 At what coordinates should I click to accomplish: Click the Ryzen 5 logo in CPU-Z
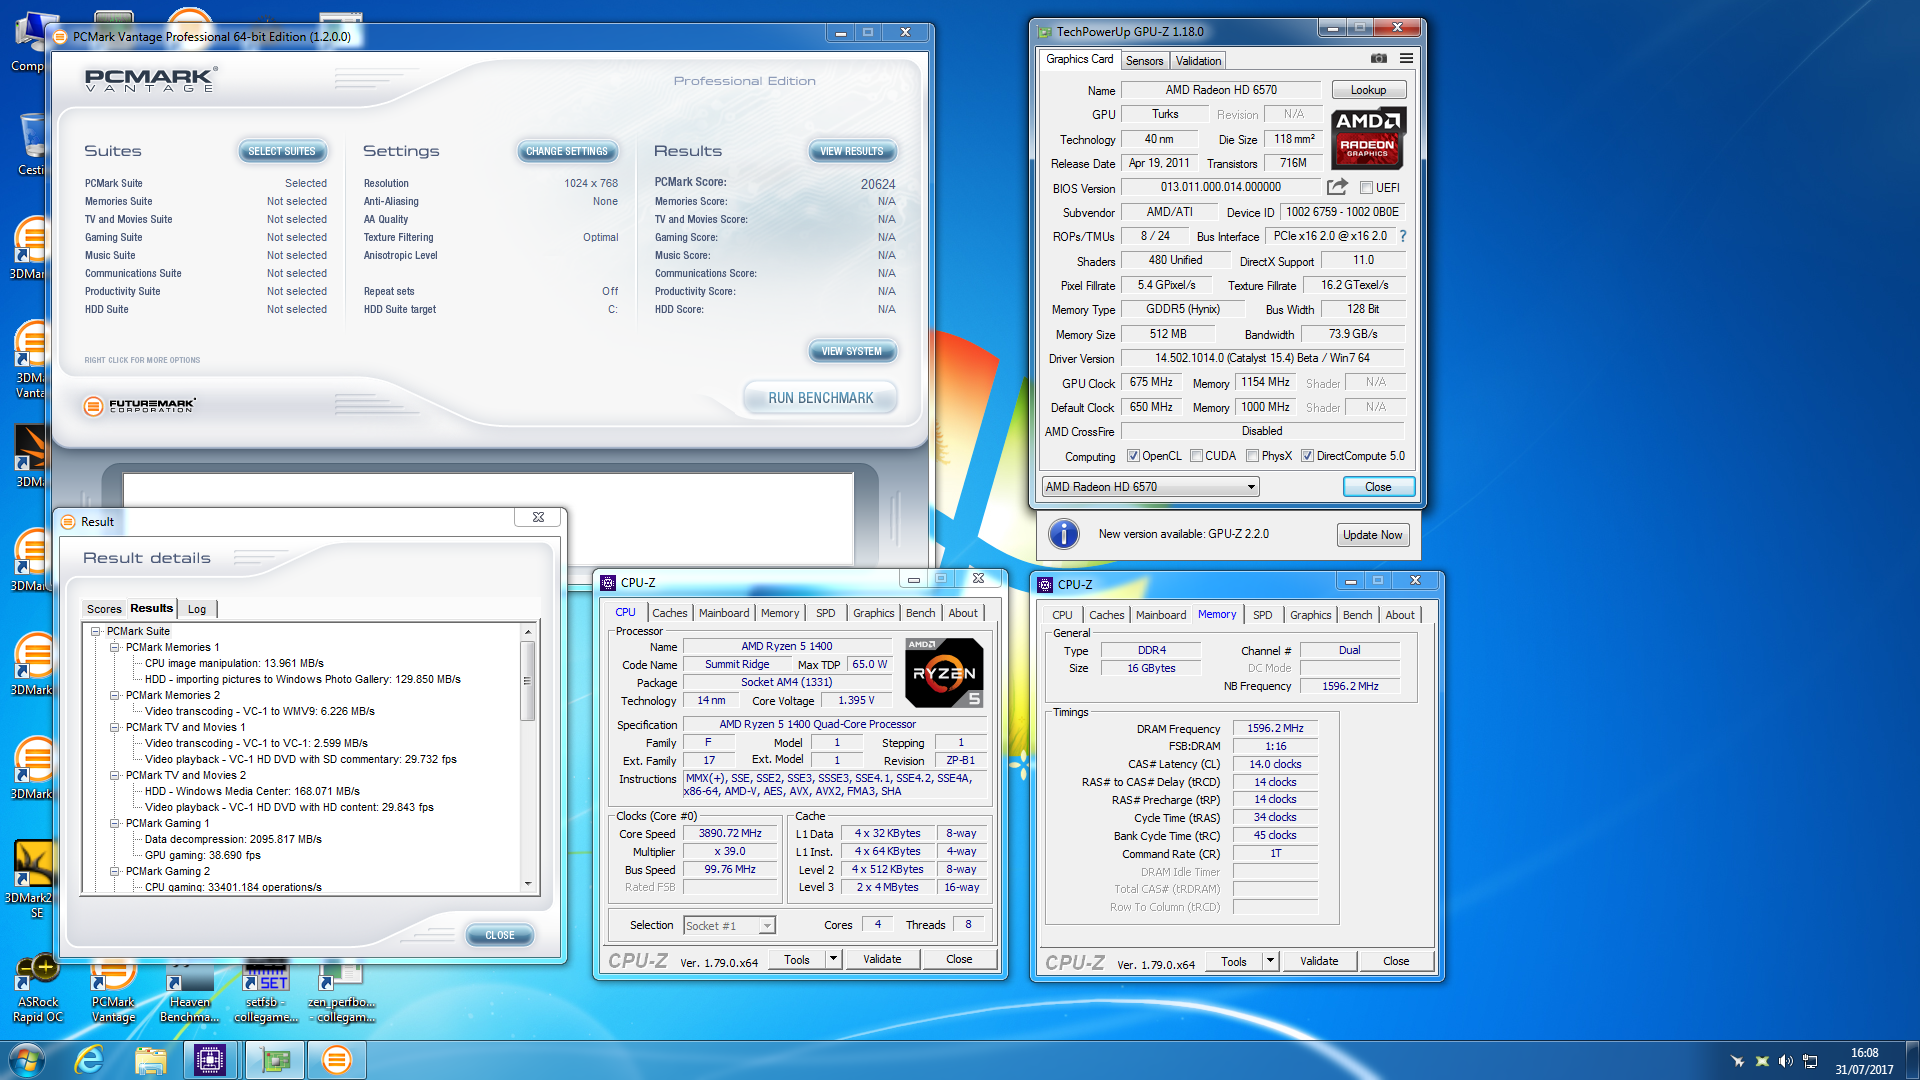click(x=944, y=673)
